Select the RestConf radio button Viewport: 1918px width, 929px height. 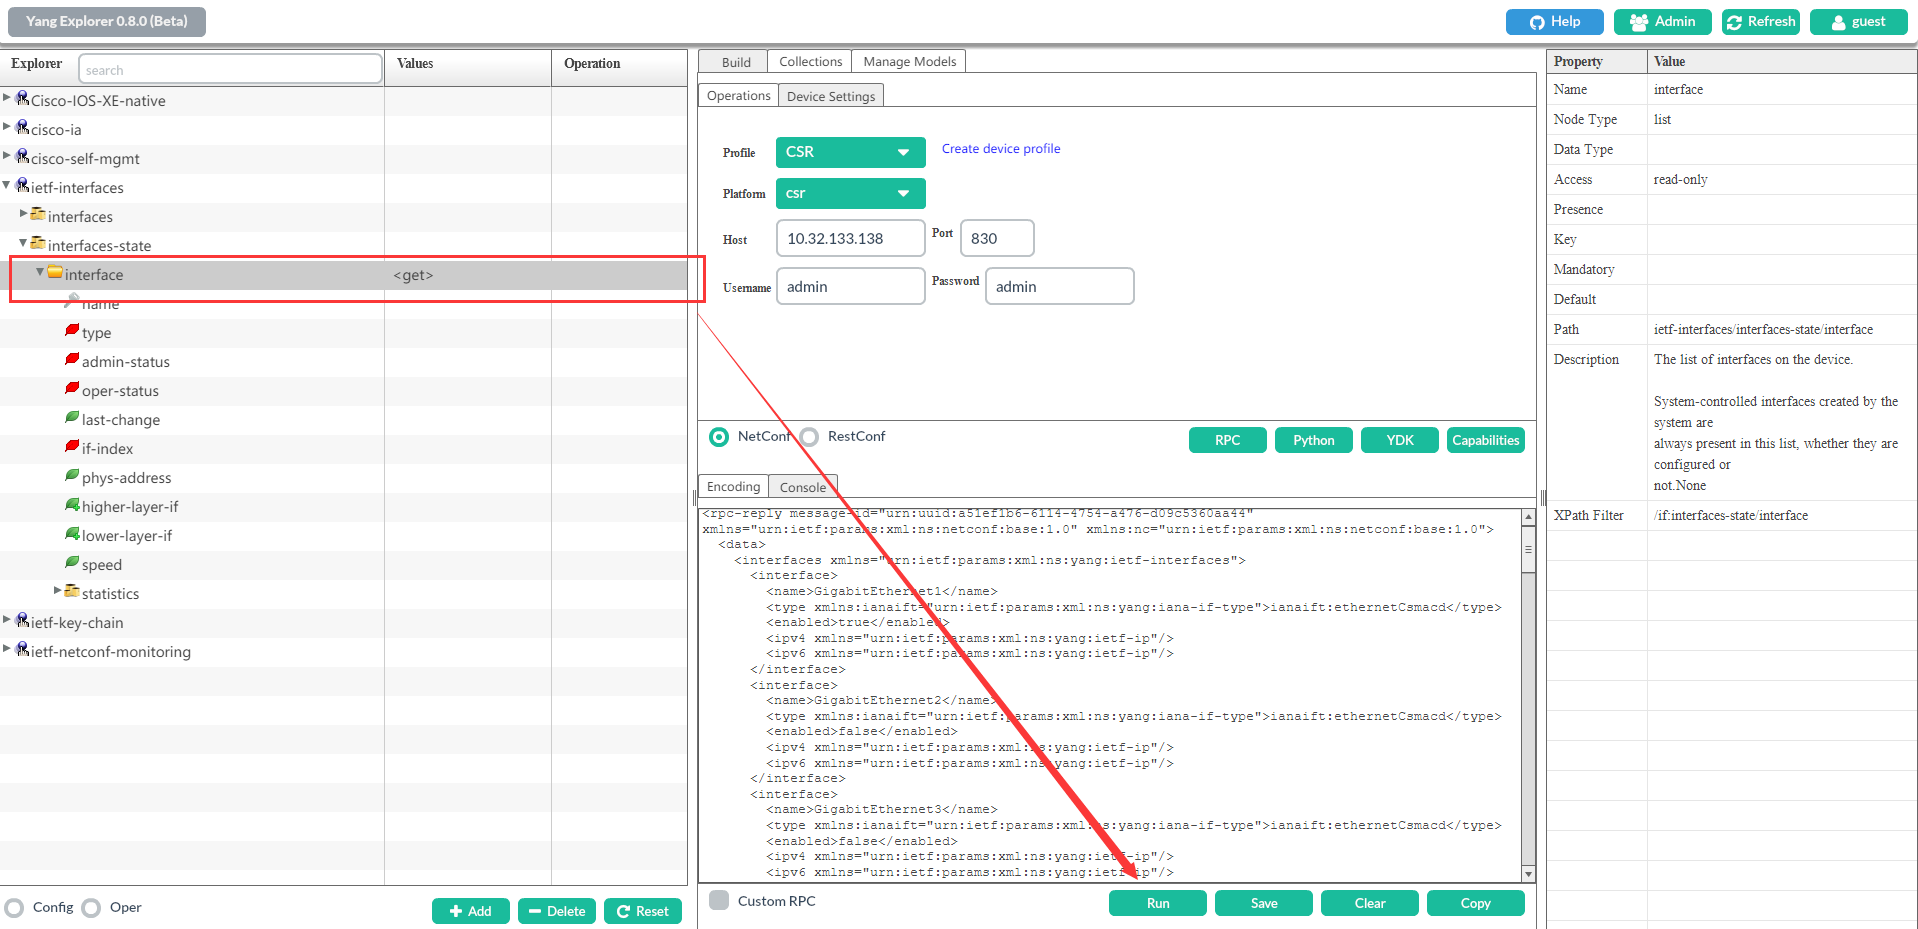point(809,436)
